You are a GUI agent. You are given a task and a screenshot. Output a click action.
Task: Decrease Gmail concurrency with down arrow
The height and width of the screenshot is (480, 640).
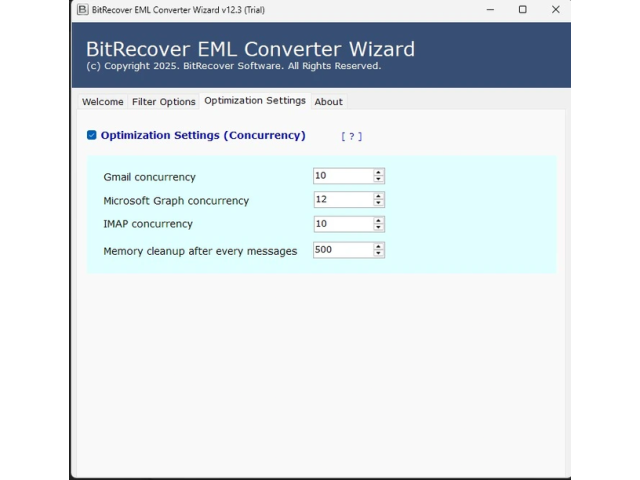379,179
